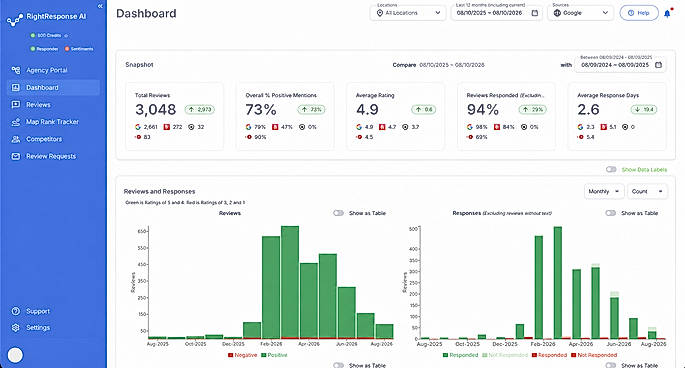This screenshot has height=368, width=685.
Task: Click the Google icon in Total Reviews card
Action: 138,127
